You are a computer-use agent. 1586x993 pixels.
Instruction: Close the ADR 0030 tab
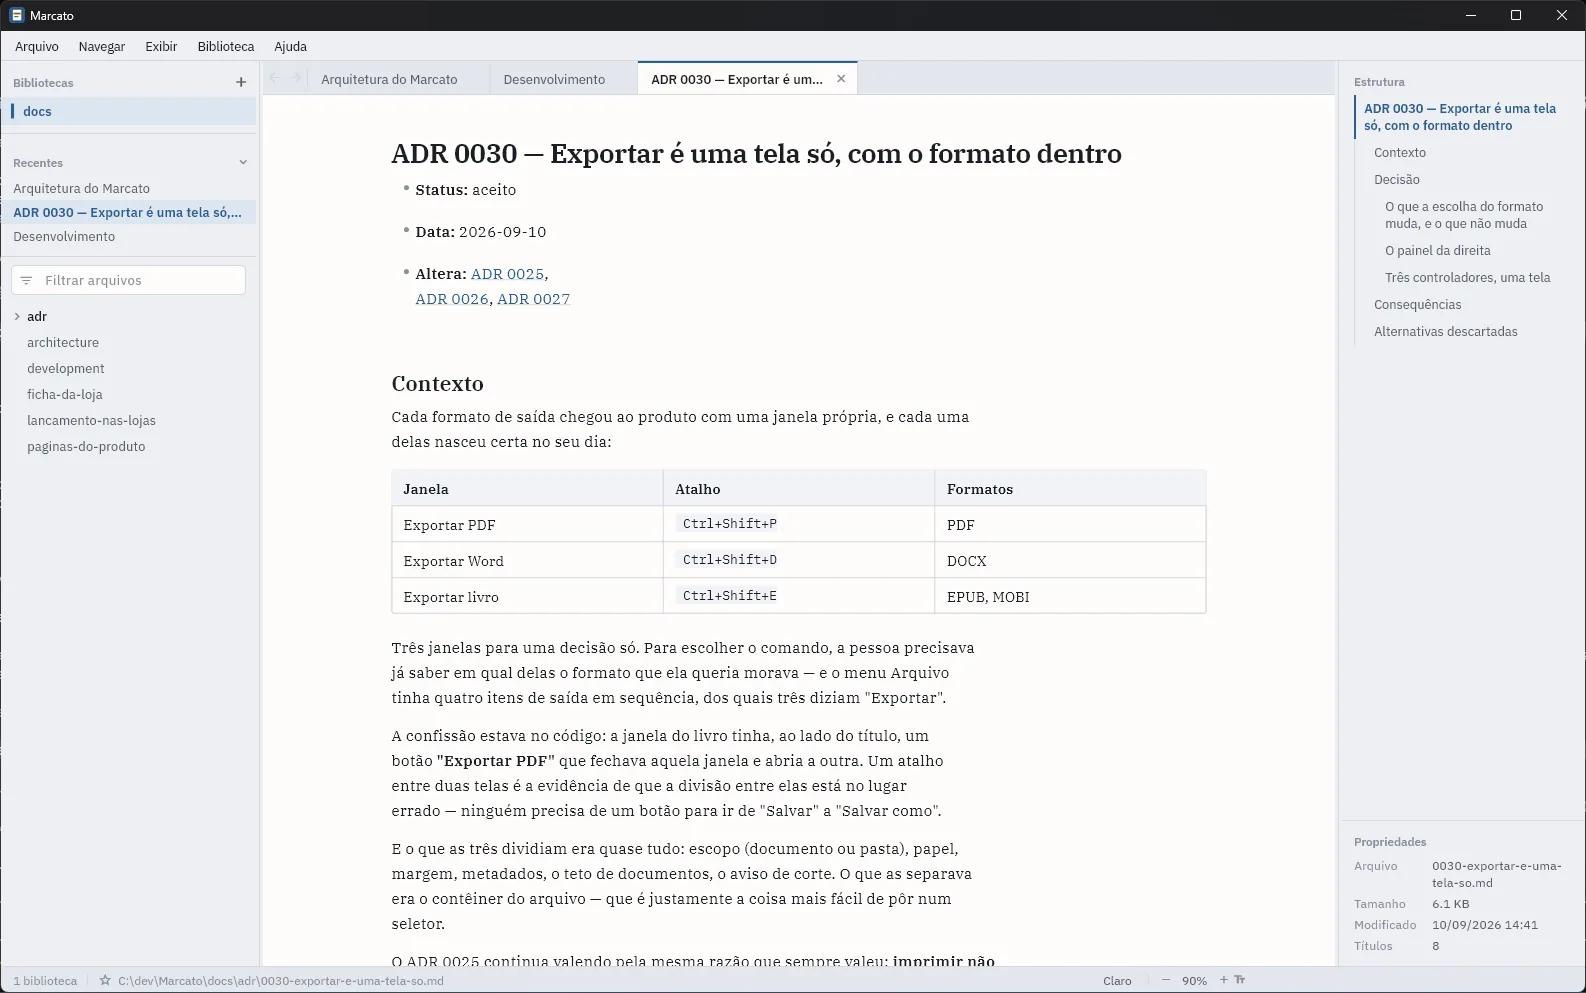pos(841,79)
